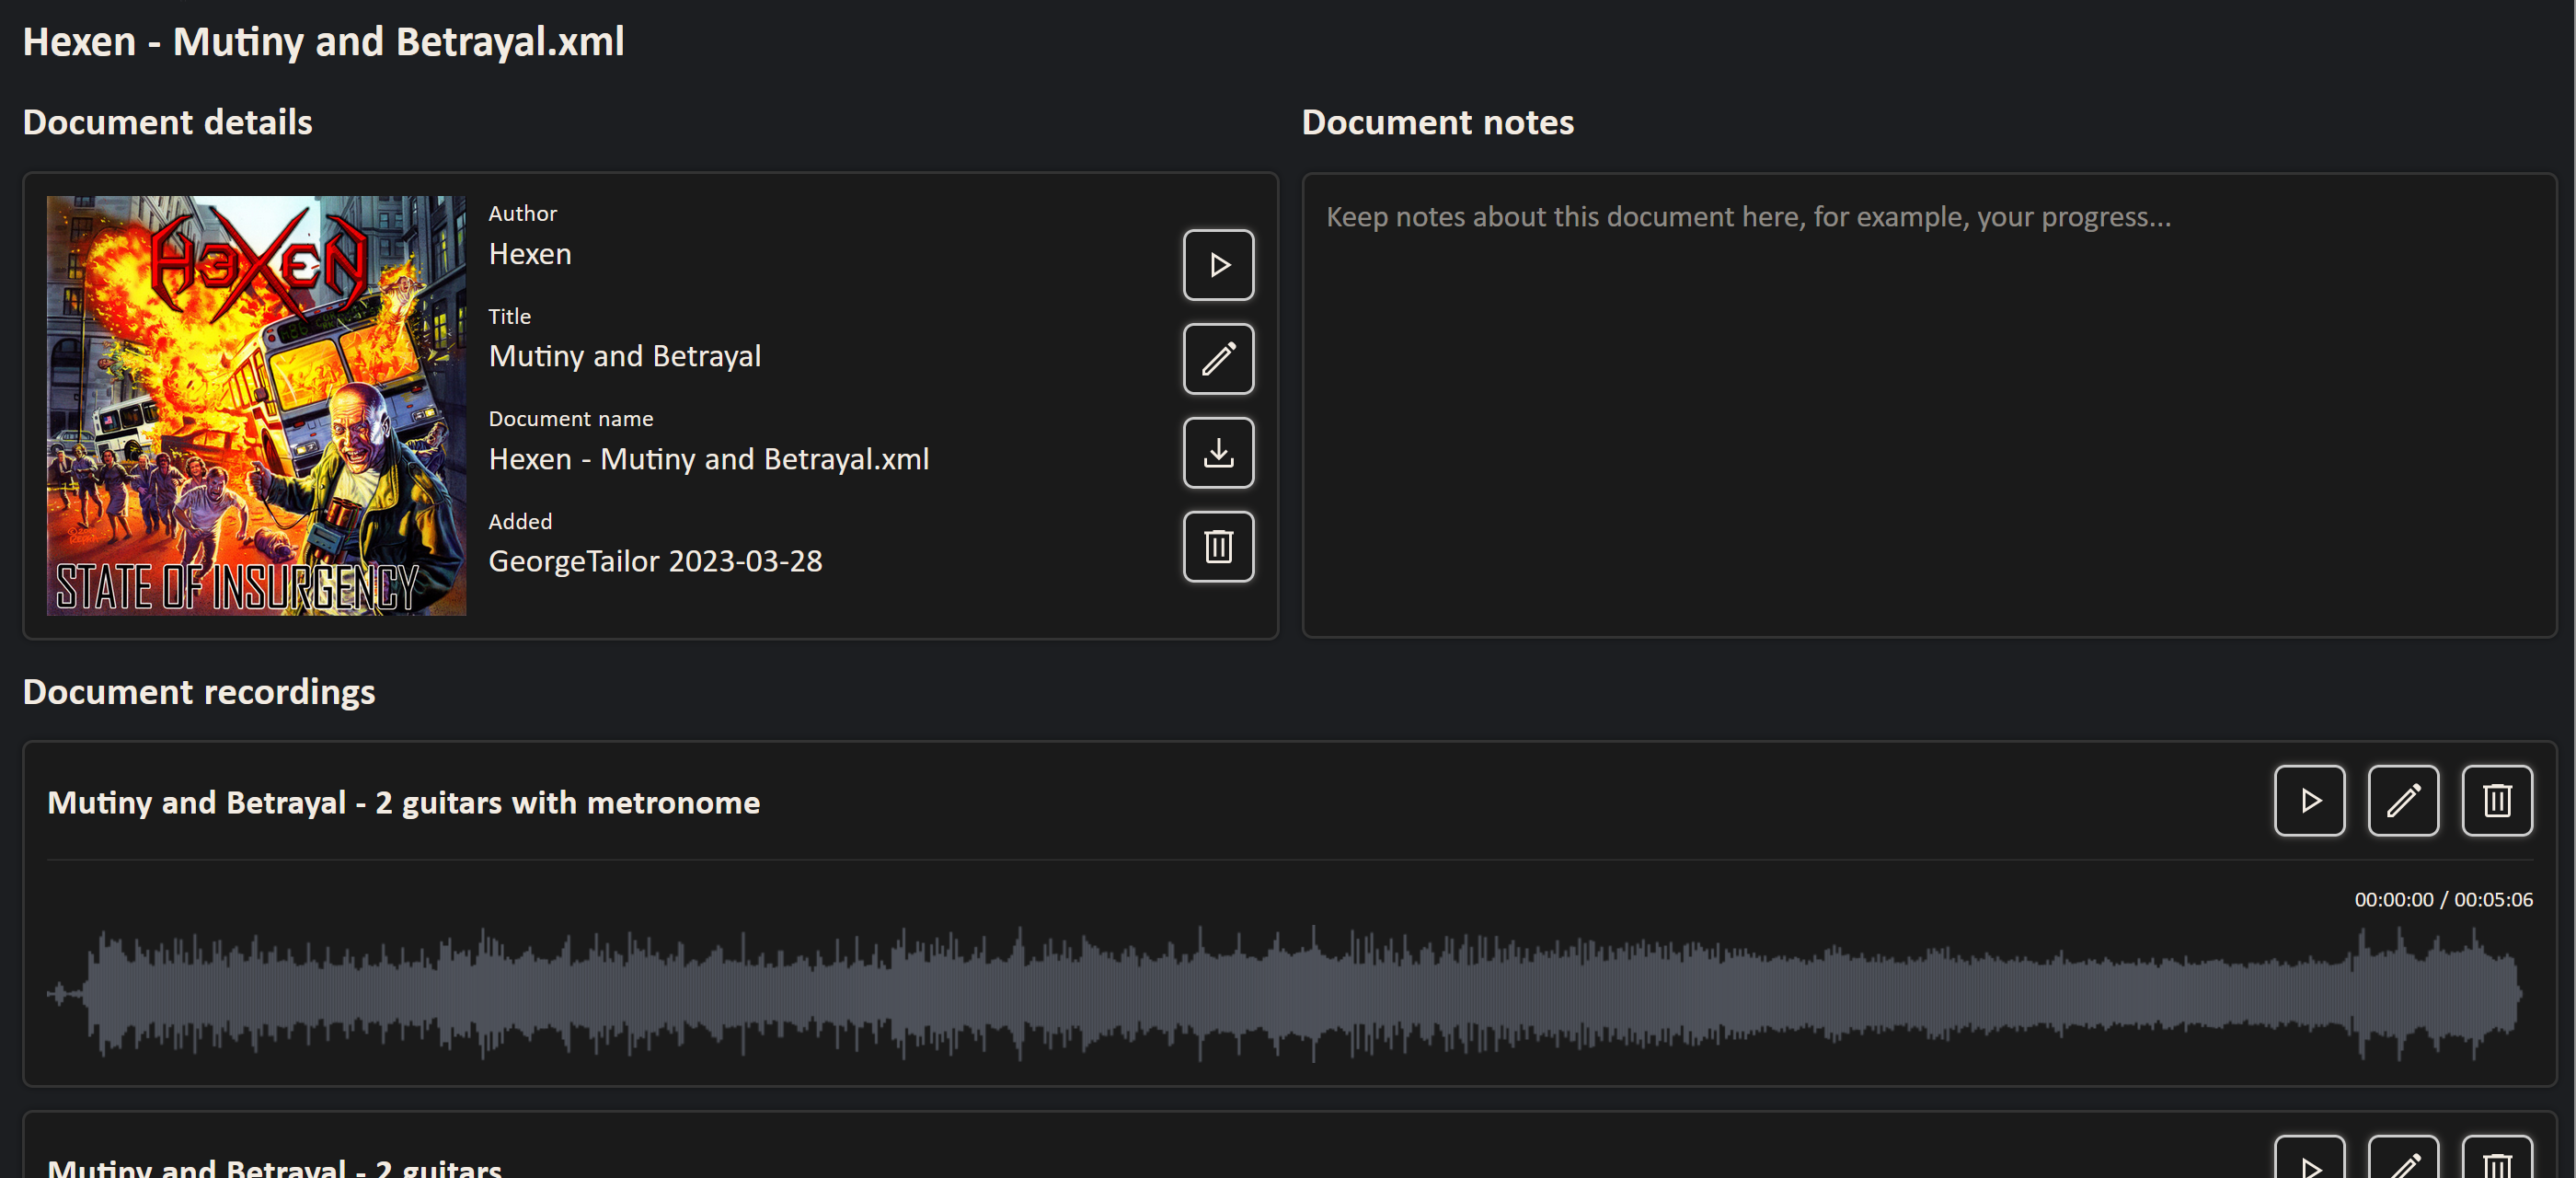Edit the '2 guitars with metronome' recording

pos(2403,800)
